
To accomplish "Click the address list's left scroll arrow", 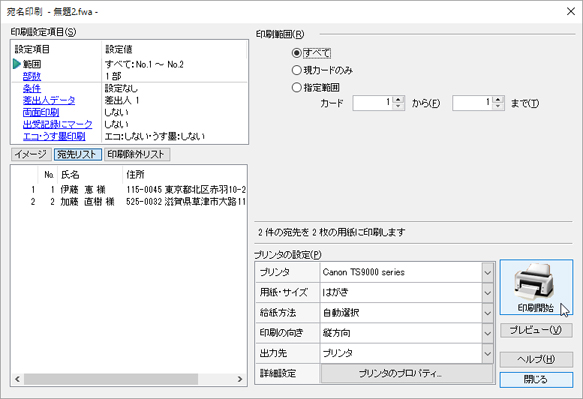I will (x=17, y=379).
